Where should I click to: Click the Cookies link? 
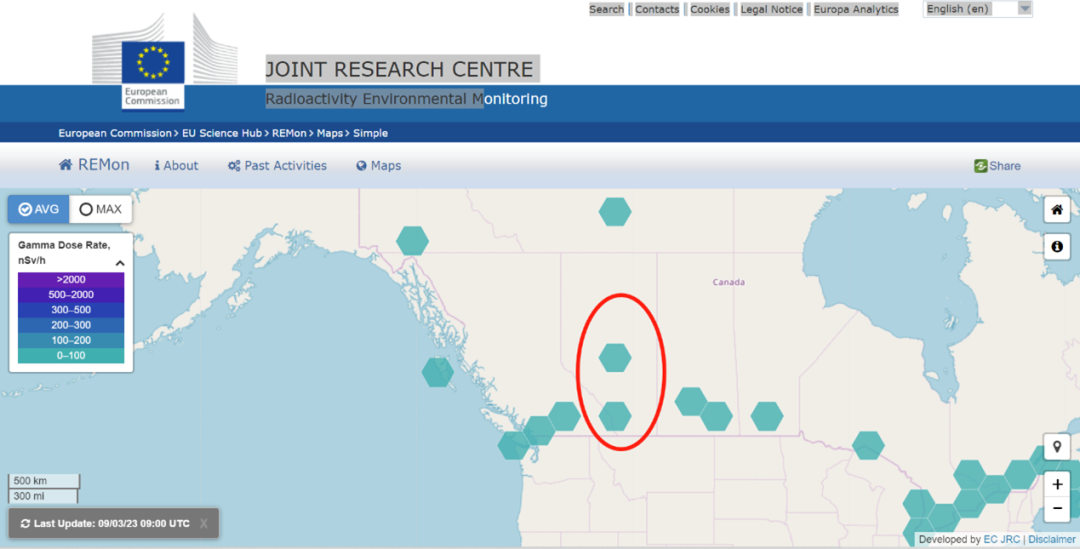(709, 9)
